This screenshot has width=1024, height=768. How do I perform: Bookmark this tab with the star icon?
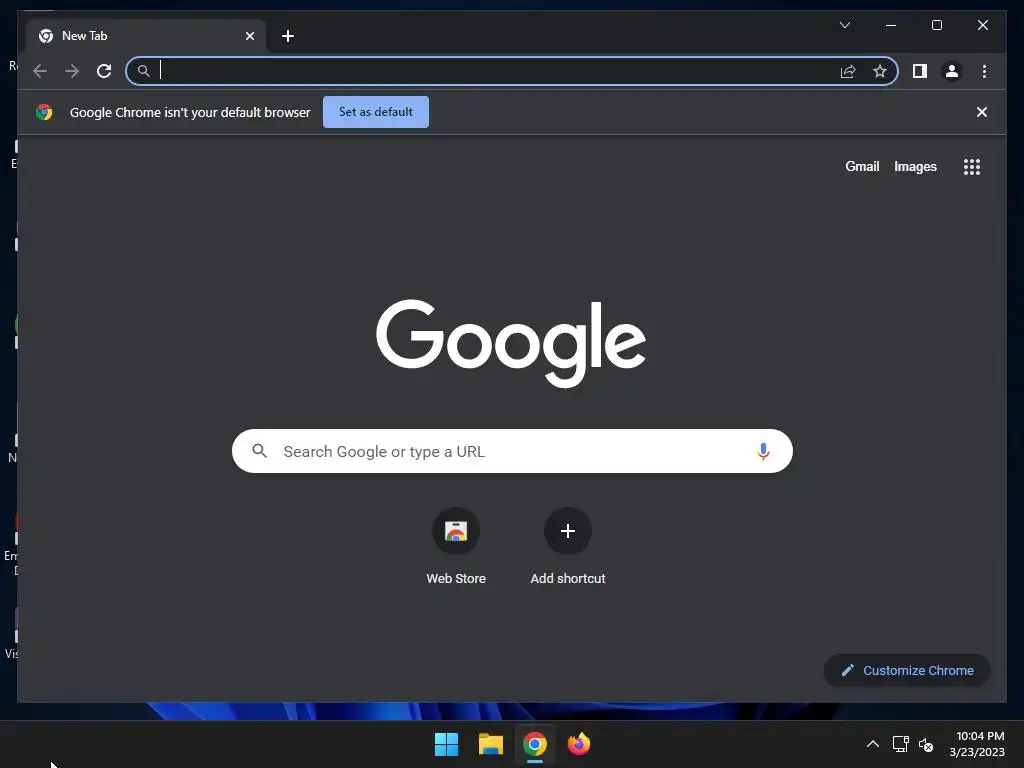880,71
